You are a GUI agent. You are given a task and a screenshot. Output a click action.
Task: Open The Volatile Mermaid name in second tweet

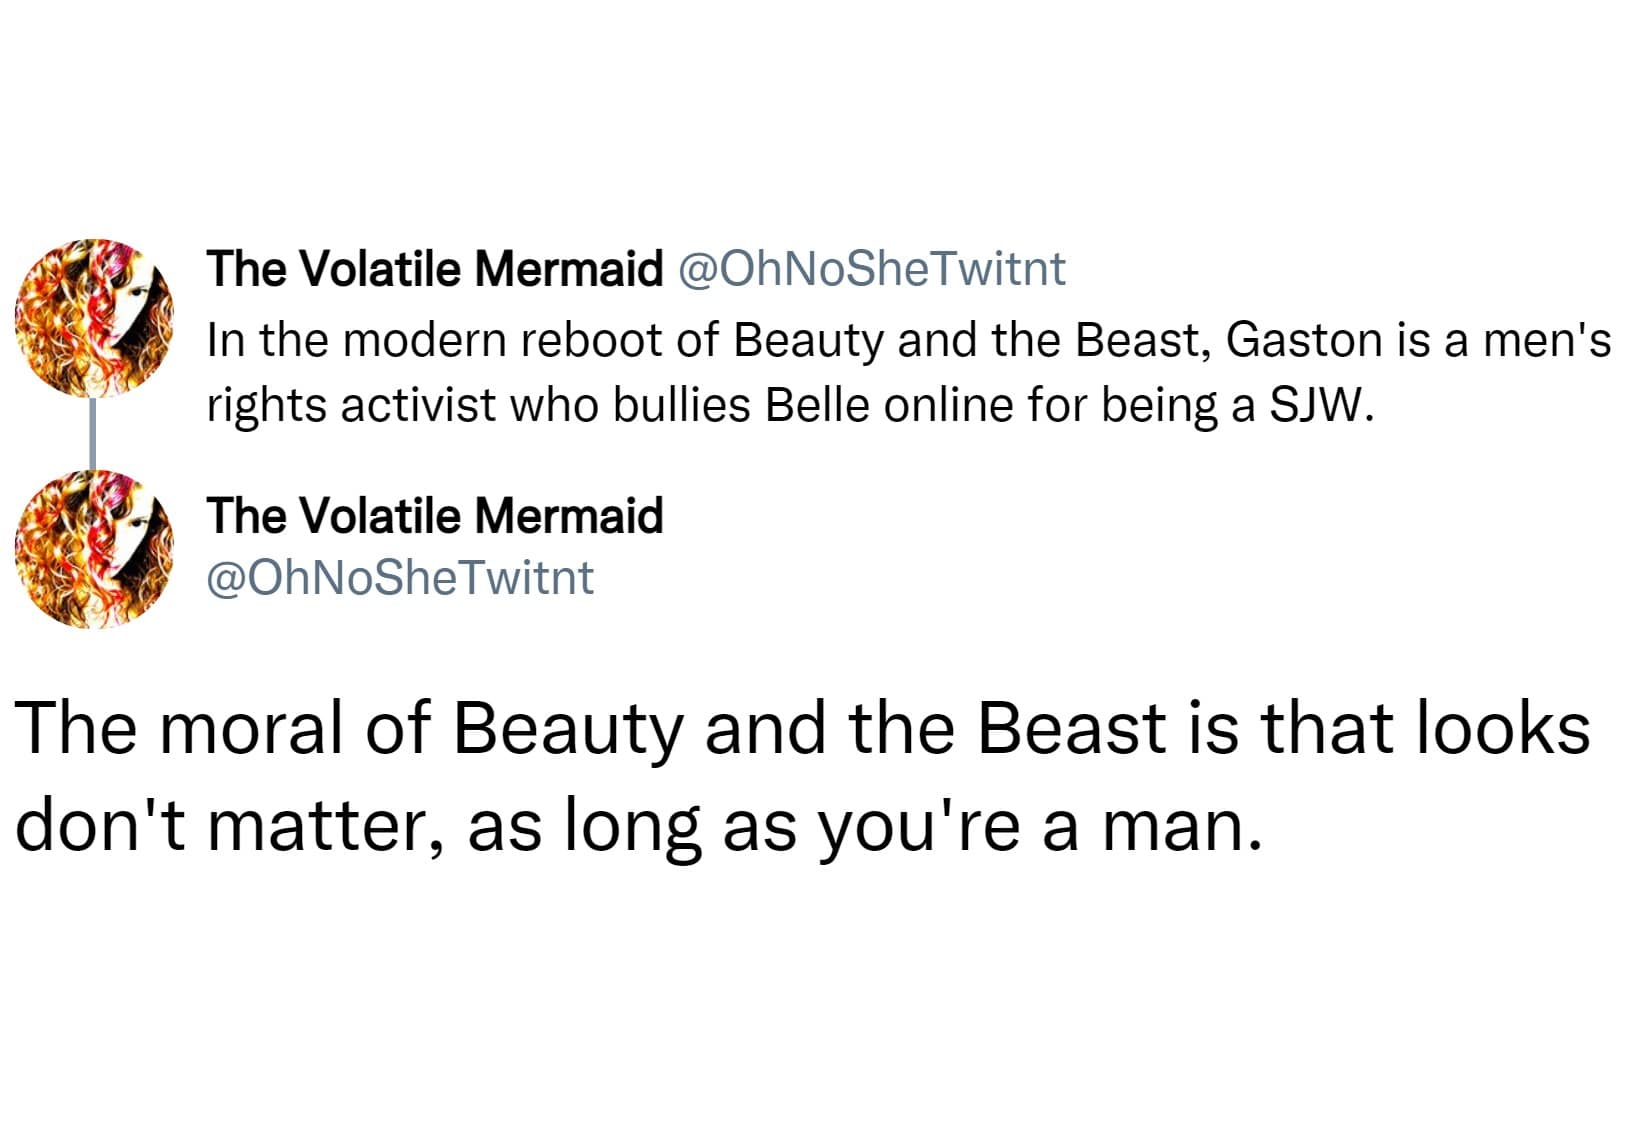434,516
